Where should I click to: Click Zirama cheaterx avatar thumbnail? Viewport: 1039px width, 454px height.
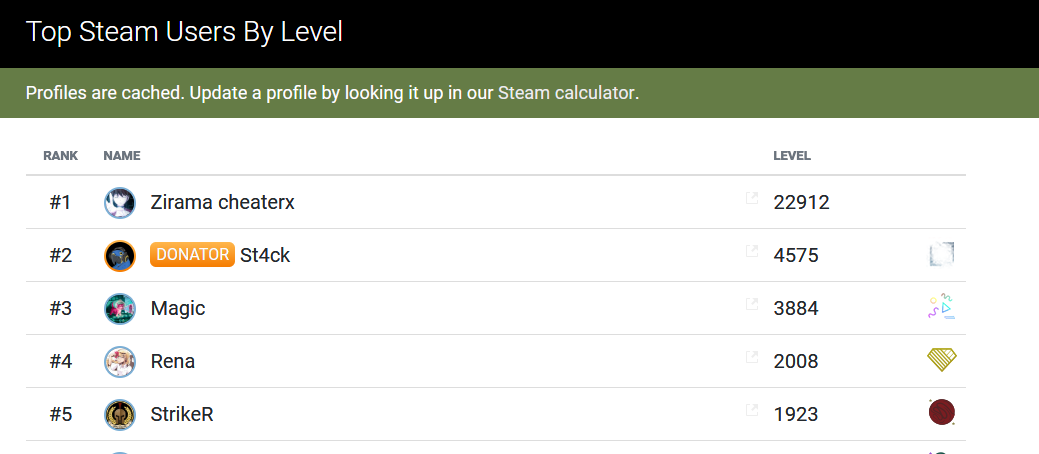pos(120,203)
